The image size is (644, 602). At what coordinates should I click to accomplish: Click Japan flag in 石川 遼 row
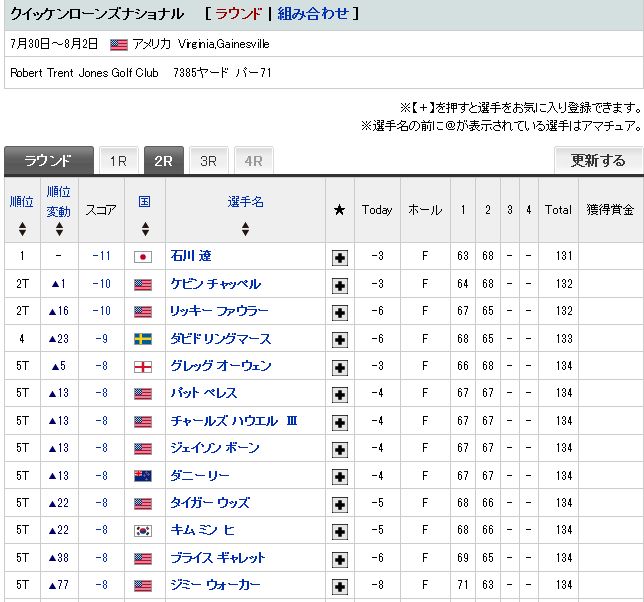click(x=143, y=257)
